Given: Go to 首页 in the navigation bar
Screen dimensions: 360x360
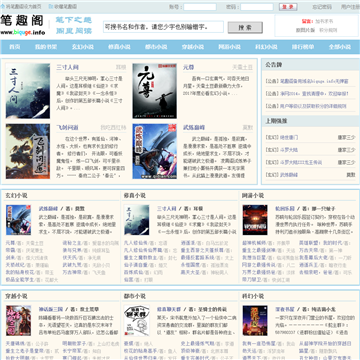Looking at the screenshot, I should click(x=15, y=47).
